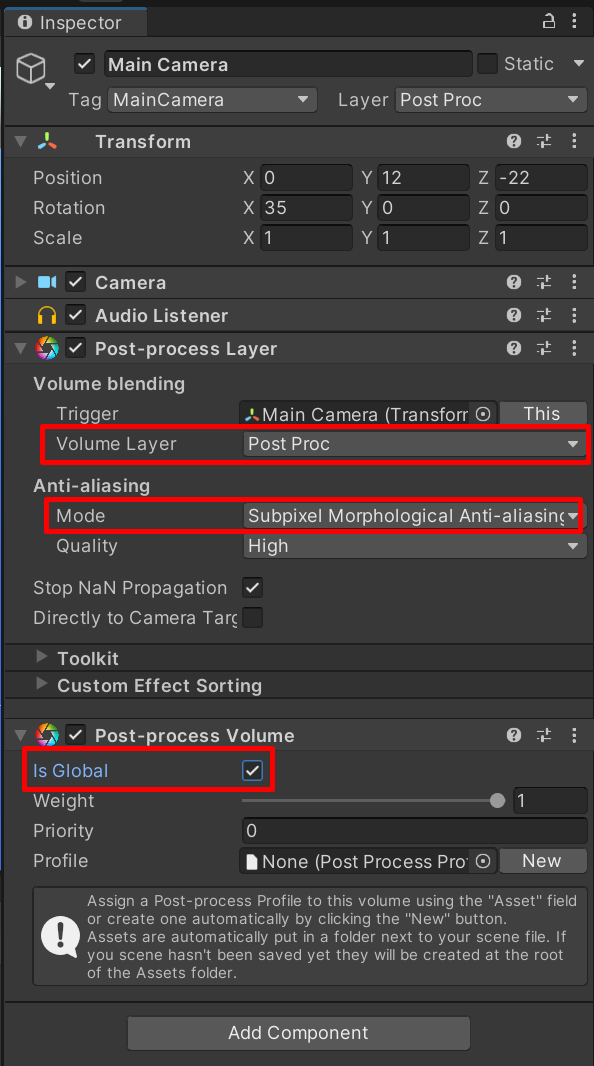Screen dimensions: 594x1066
Task: Expand the Camera component foldout
Action: (x=20, y=281)
